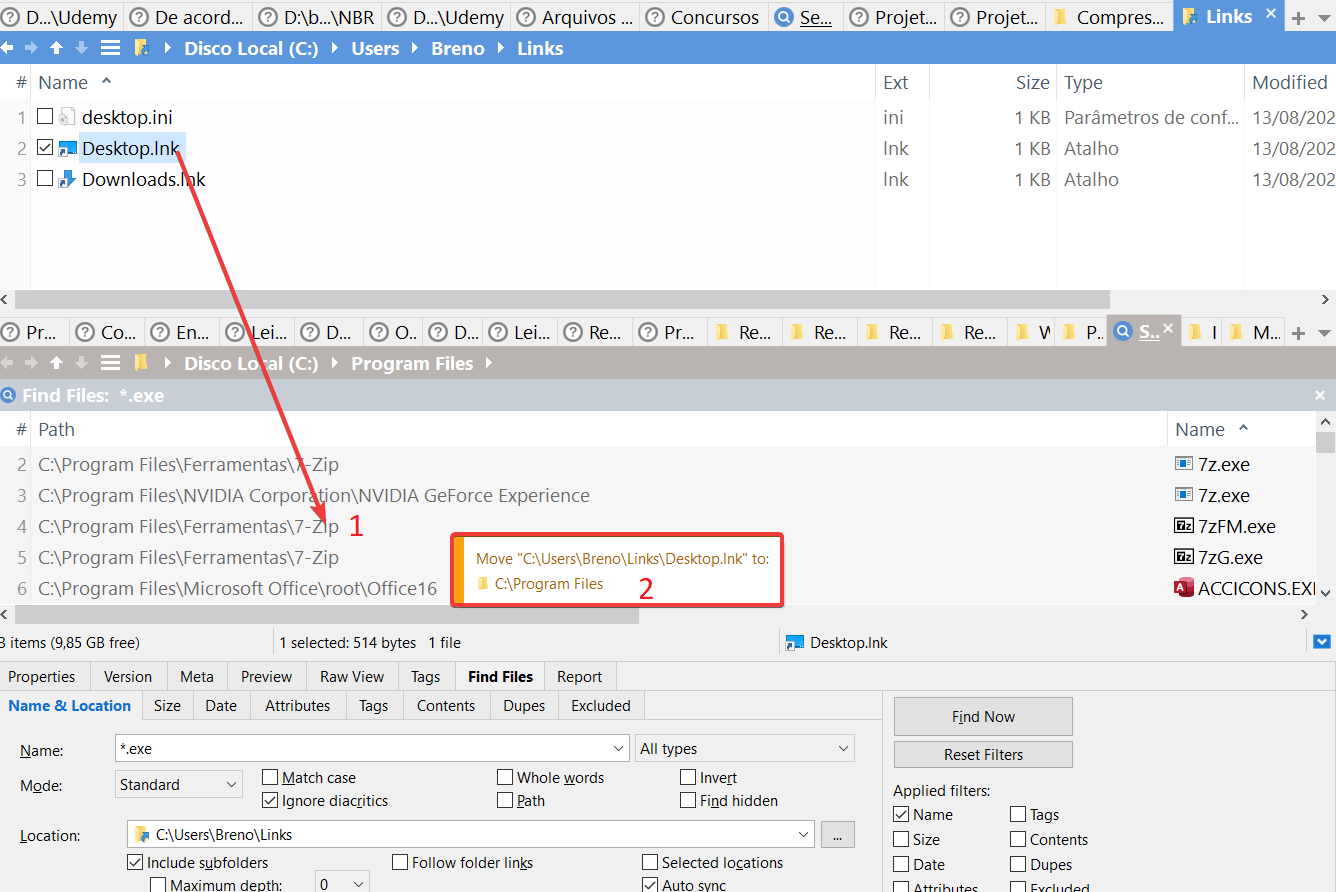
Task: Open the All types dropdown
Action: pos(745,748)
